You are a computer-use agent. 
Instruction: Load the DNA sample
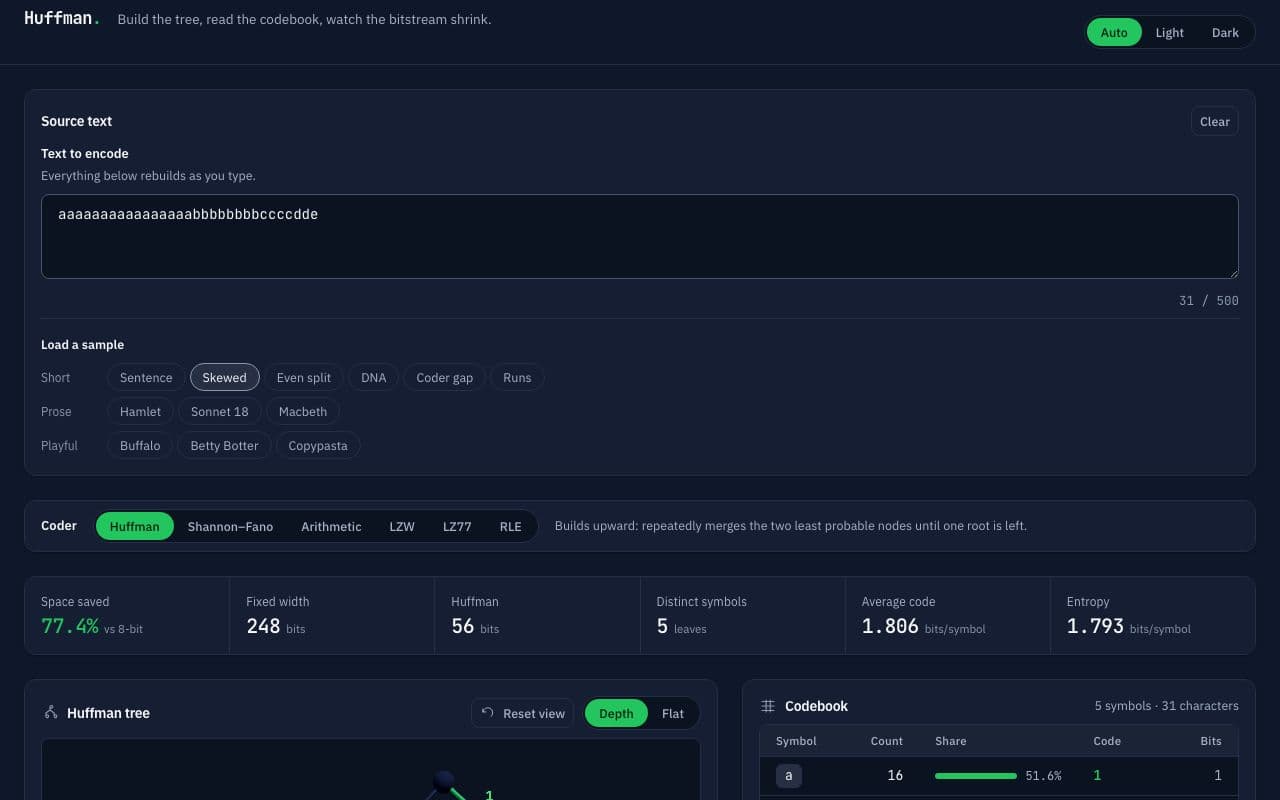coord(374,377)
